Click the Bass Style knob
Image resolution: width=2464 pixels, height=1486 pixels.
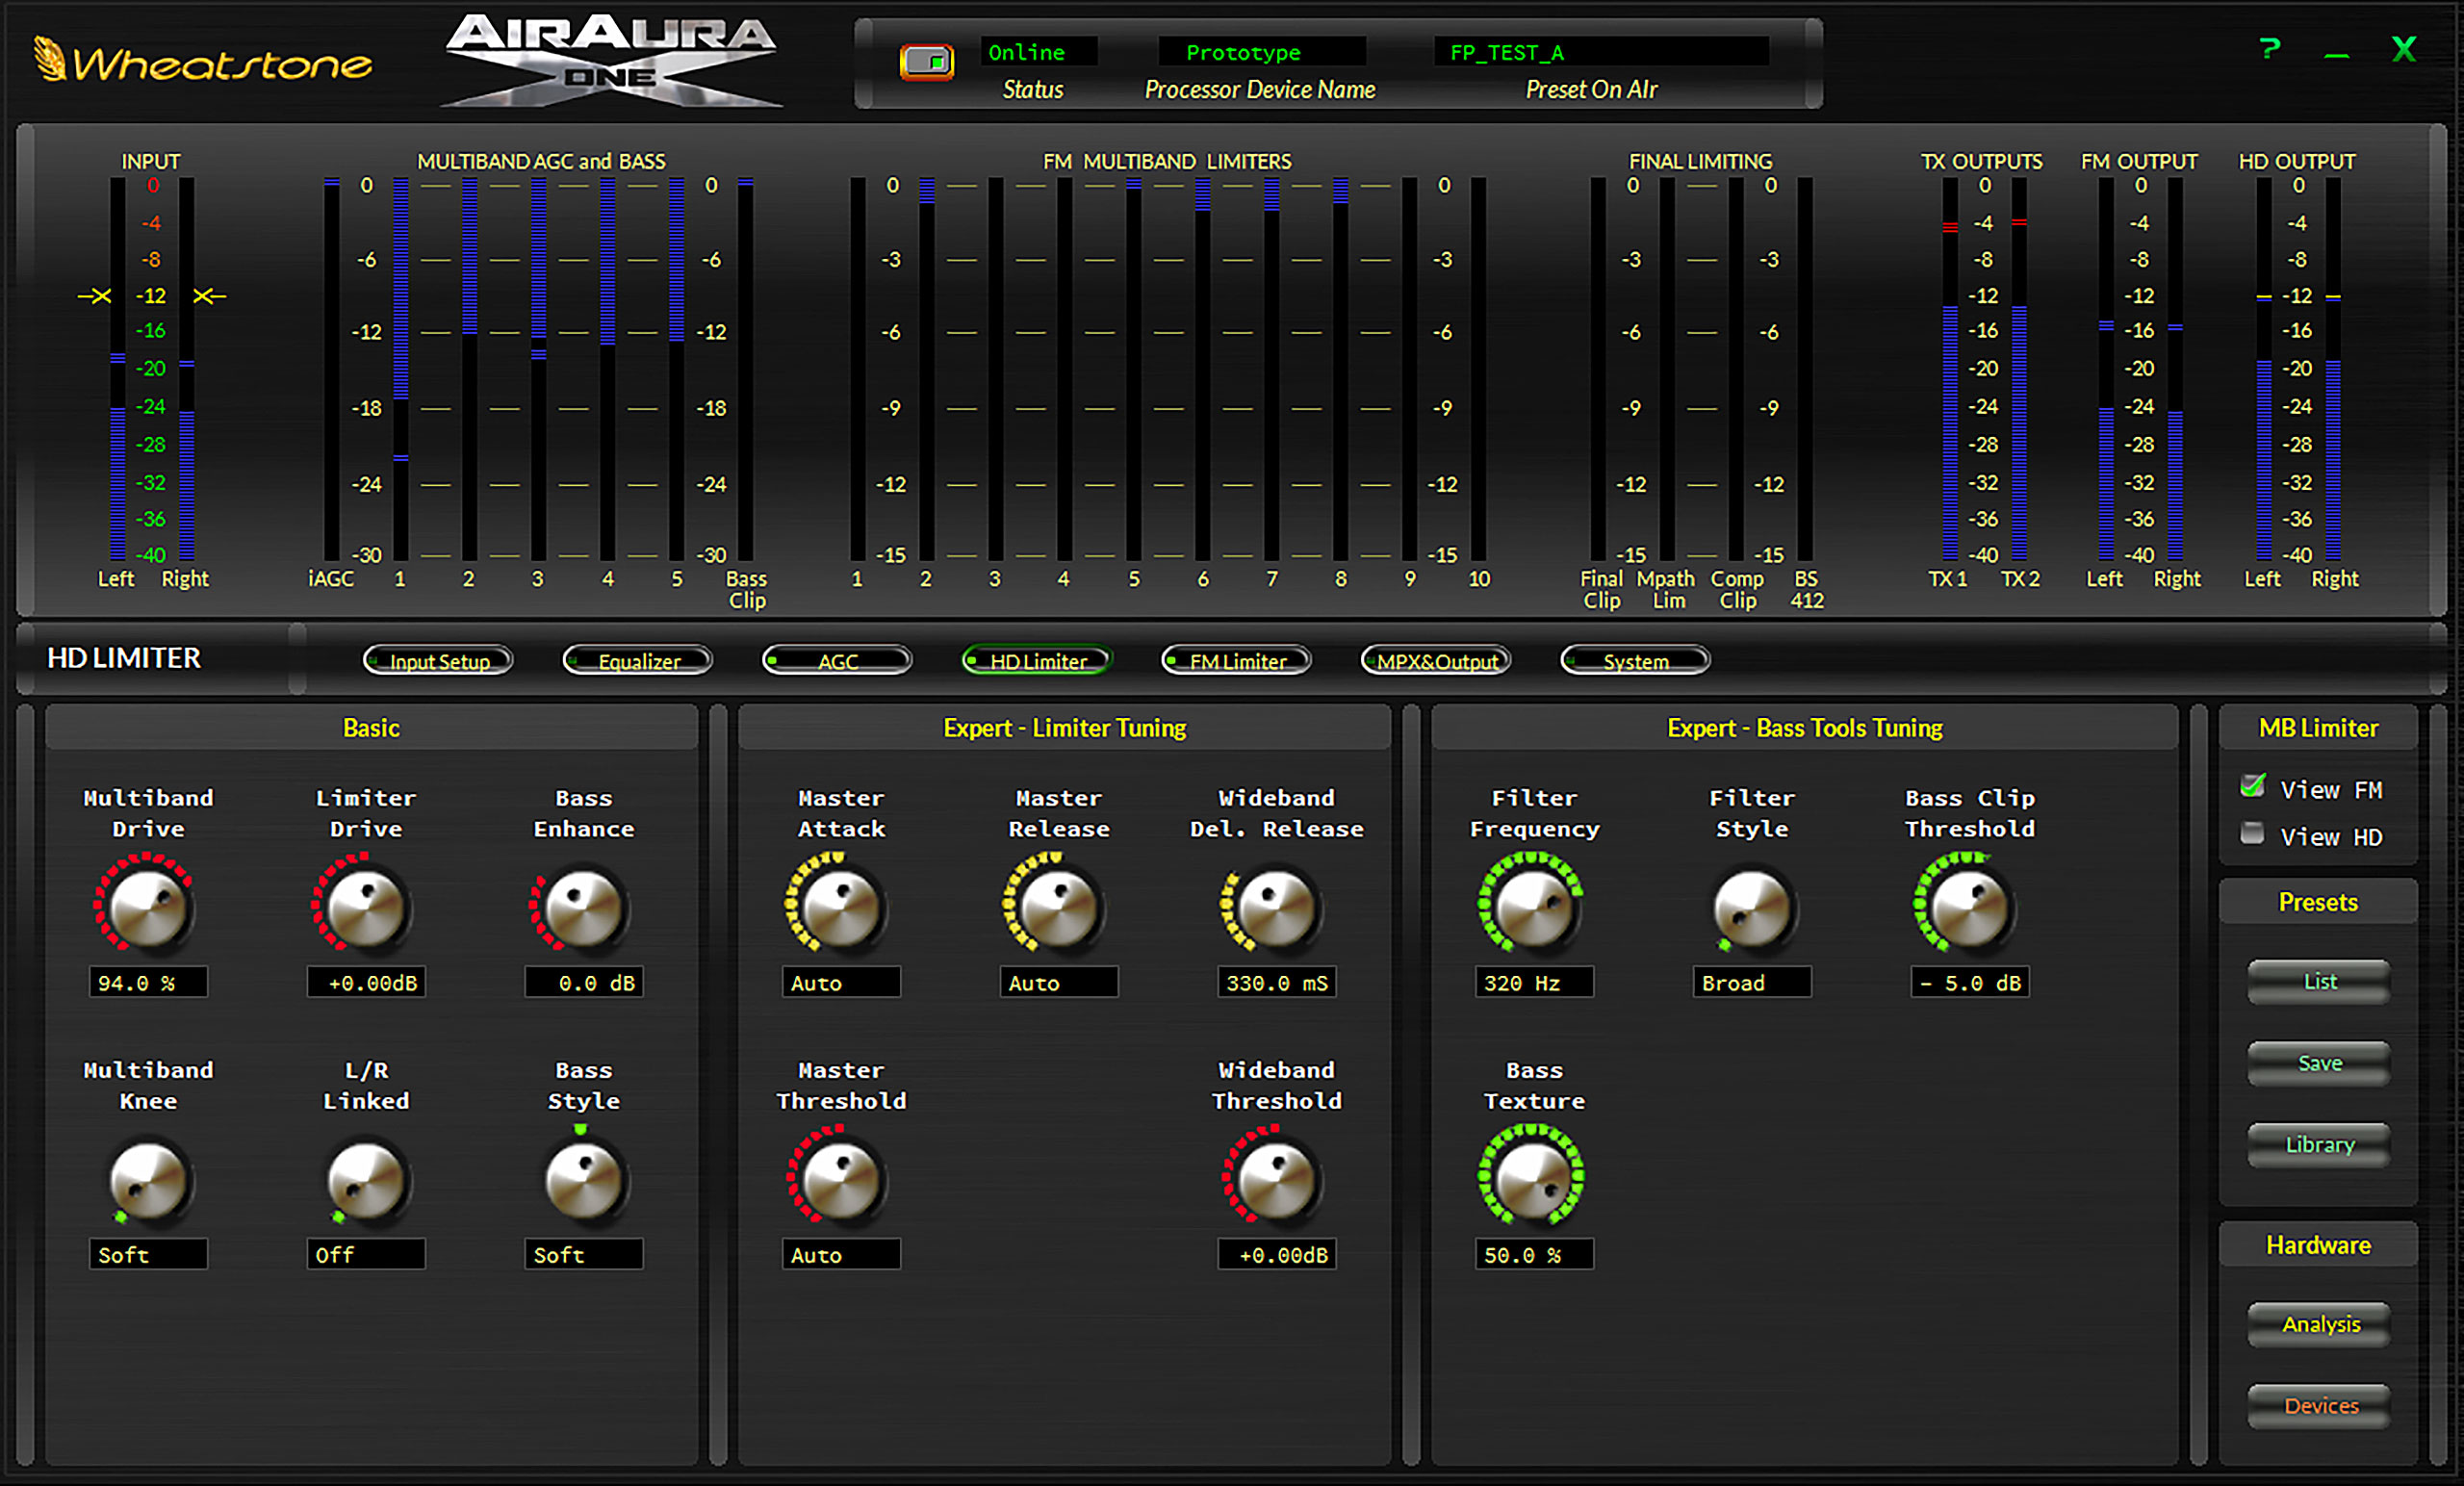pos(584,1178)
